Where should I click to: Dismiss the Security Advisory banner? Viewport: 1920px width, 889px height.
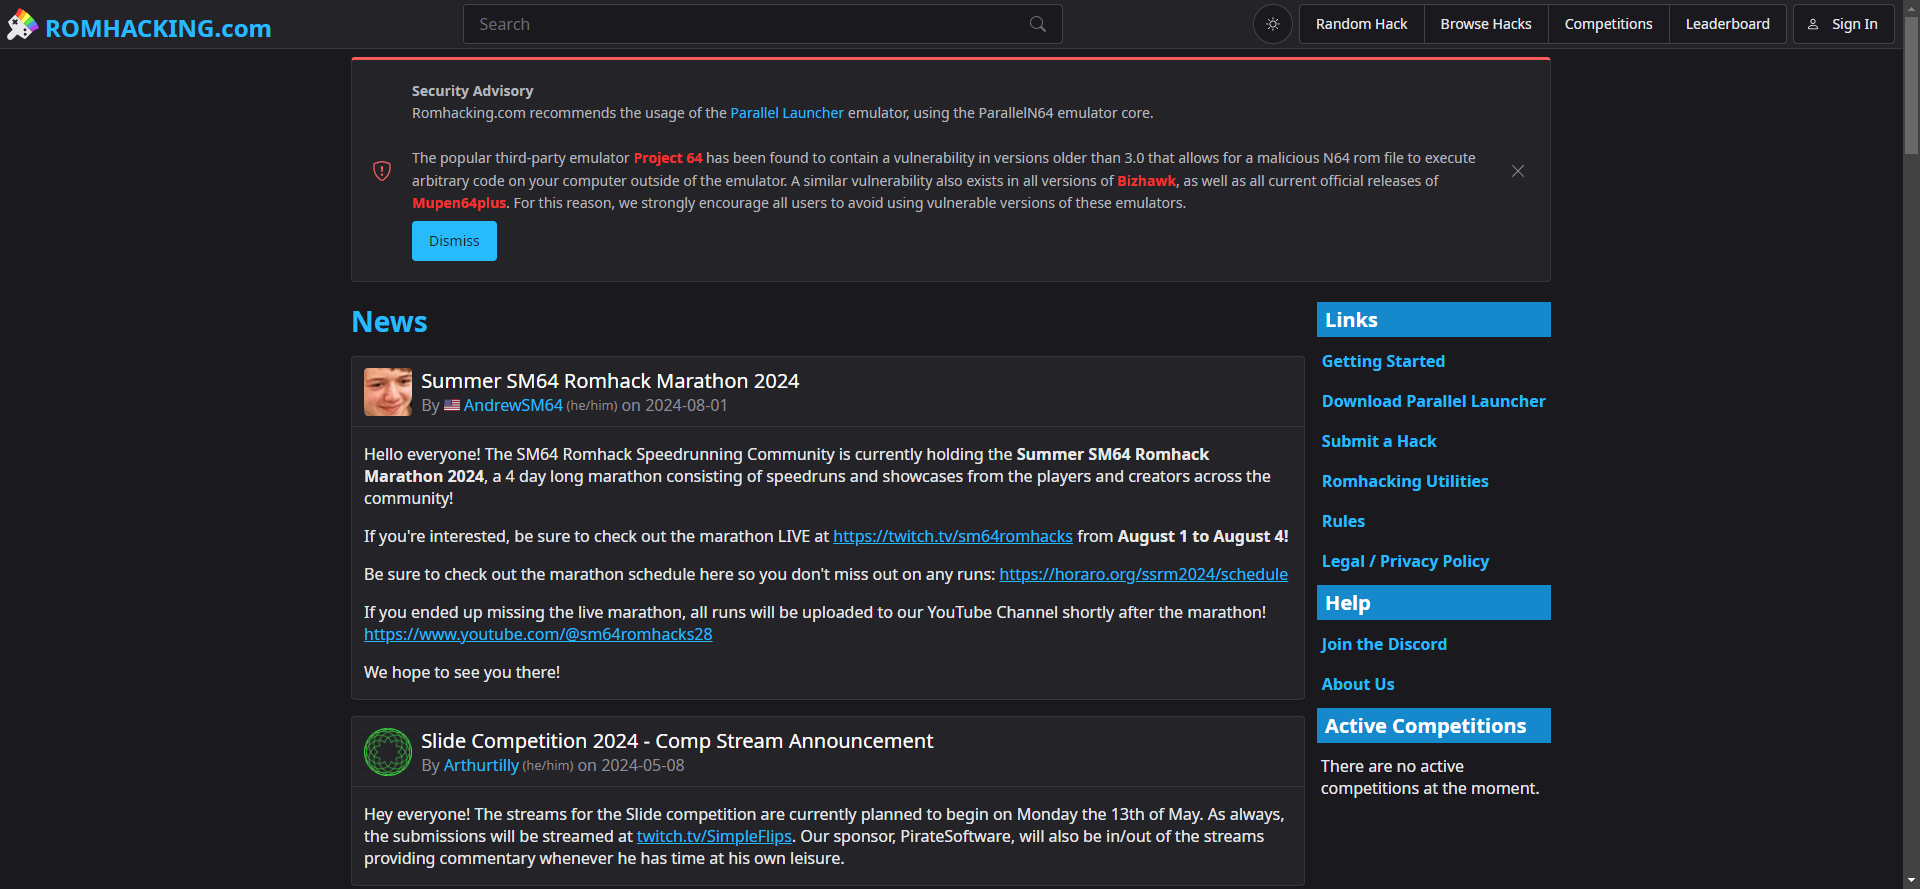coord(454,241)
